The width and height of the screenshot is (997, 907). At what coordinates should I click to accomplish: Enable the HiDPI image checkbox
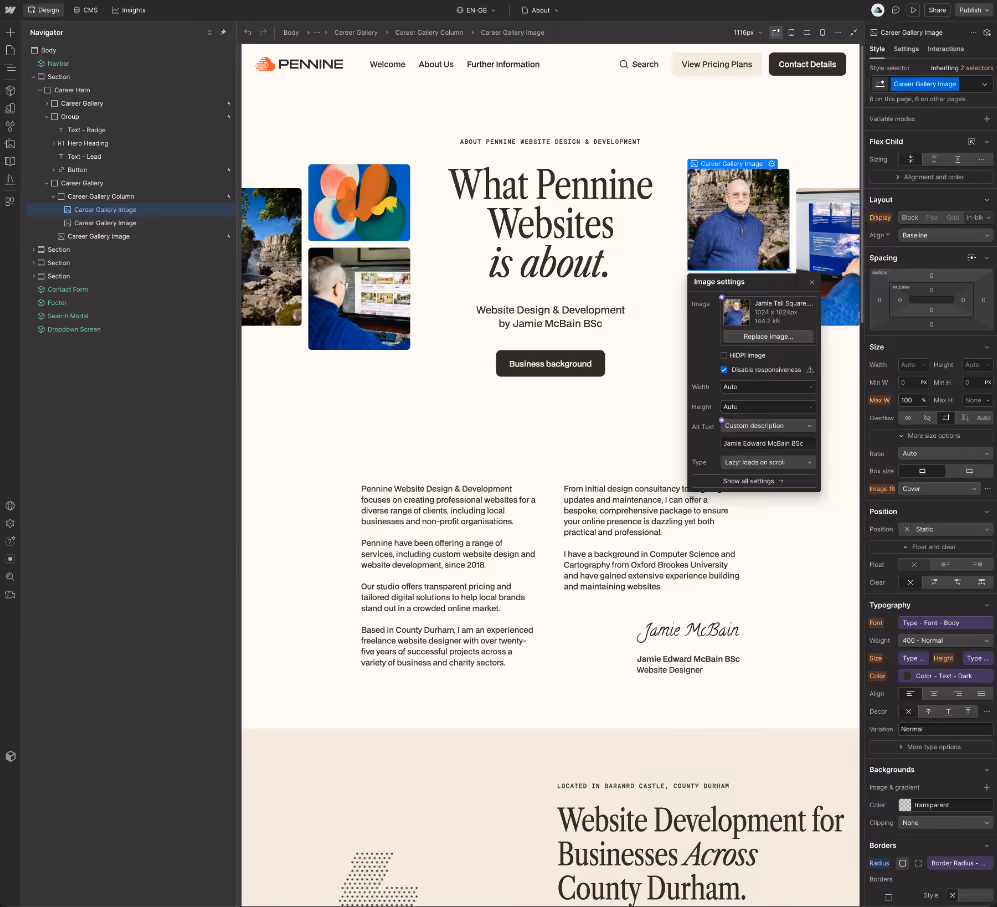pyautogui.click(x=724, y=356)
